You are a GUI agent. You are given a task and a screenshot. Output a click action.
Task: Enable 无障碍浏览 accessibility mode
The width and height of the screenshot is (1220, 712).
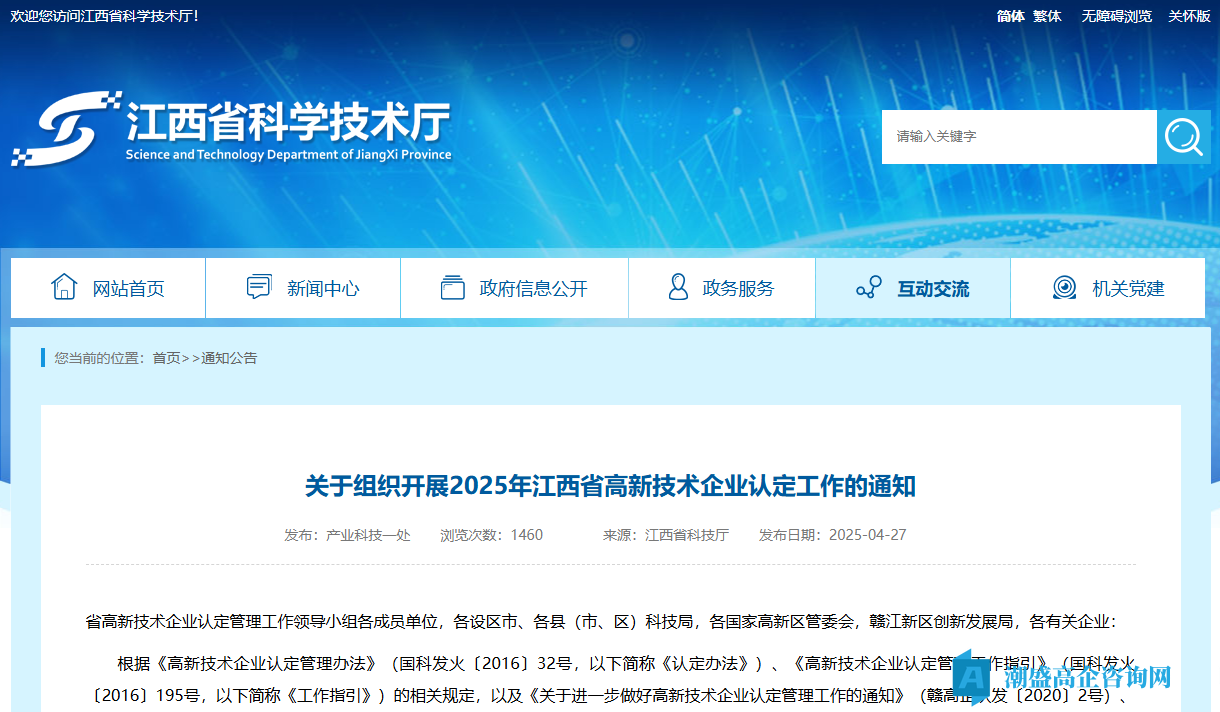[1116, 16]
